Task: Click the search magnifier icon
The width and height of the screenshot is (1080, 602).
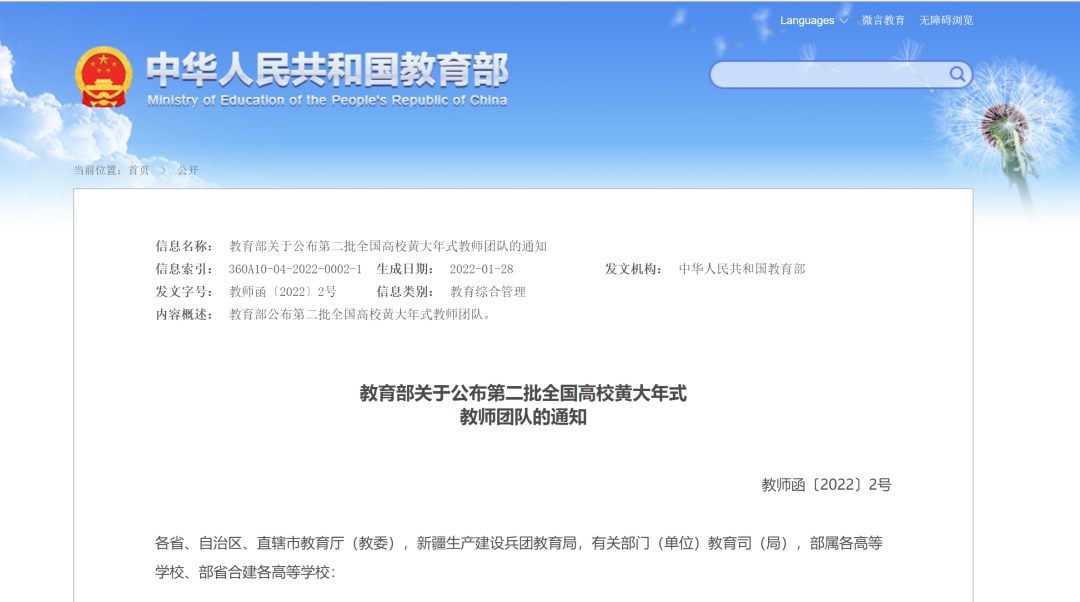Action: pos(957,74)
